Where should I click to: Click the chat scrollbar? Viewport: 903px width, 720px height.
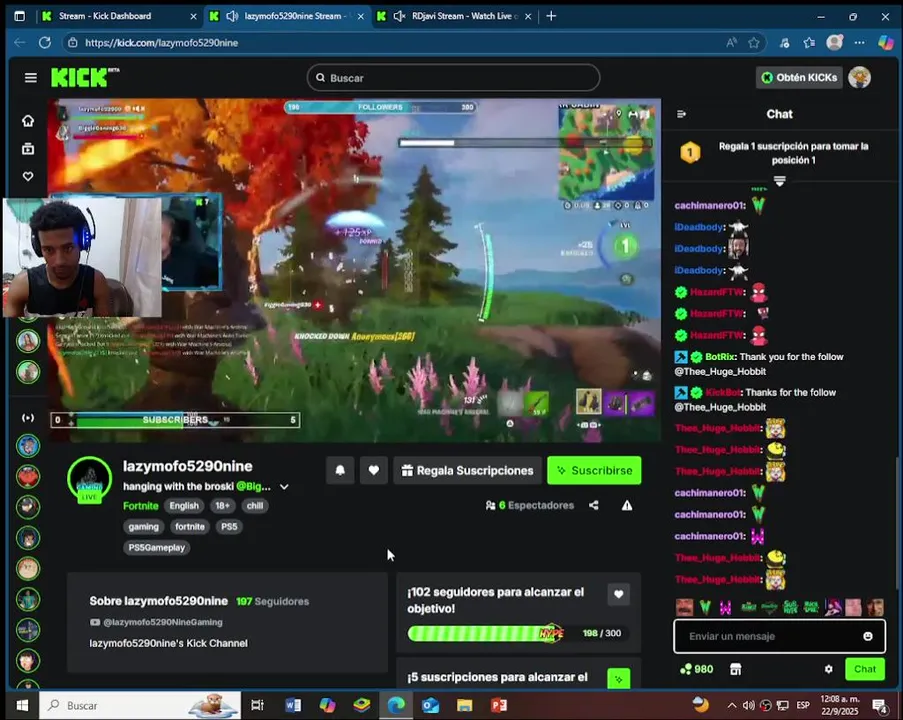coord(897,523)
